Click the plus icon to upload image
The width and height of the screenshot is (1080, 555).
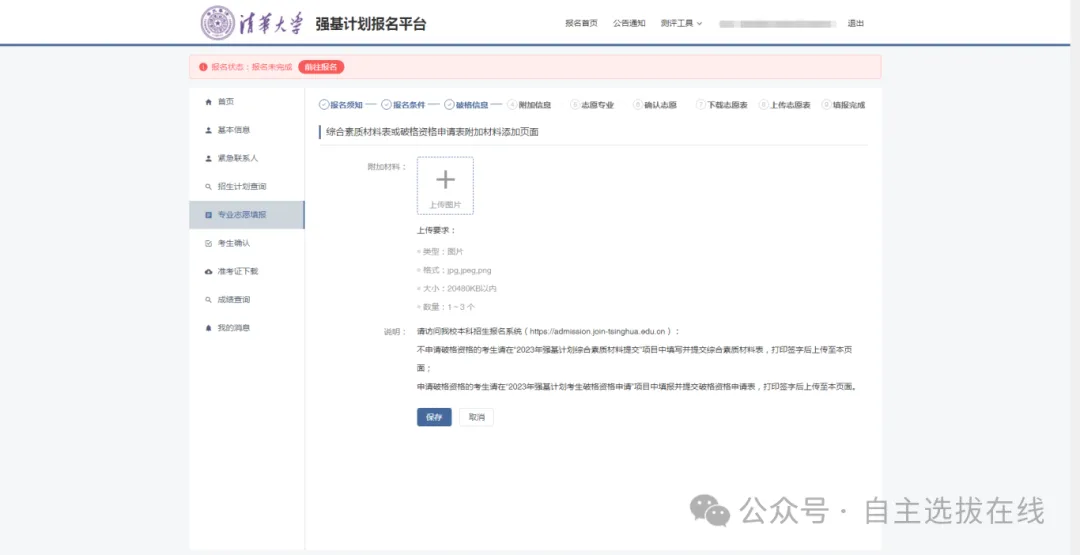[x=445, y=180]
